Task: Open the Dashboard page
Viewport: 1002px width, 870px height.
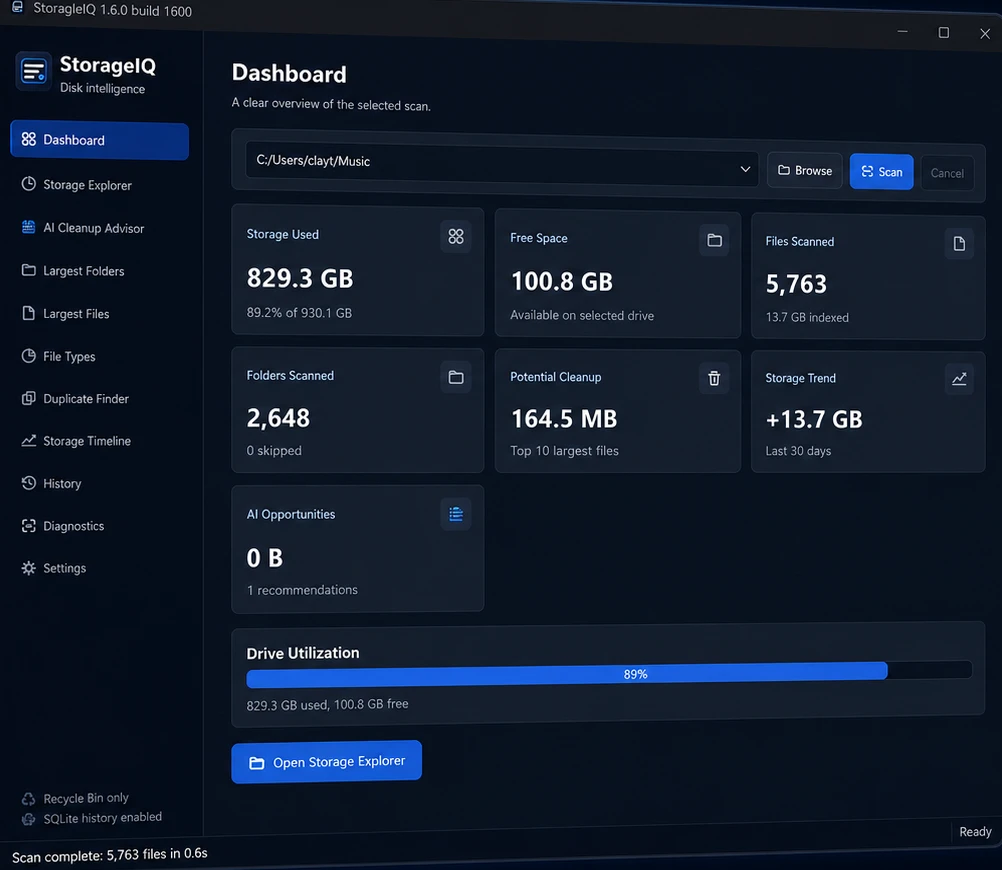Action: coord(100,141)
